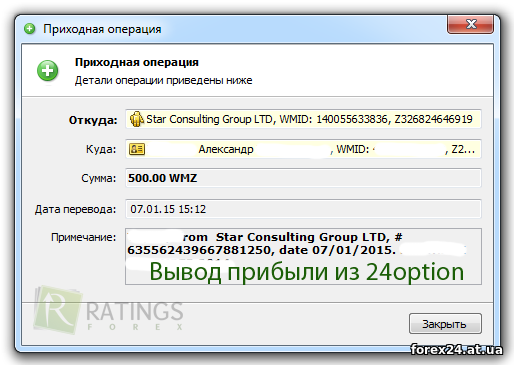Click the Примечание: label
514x365 pixels.
click(83, 237)
